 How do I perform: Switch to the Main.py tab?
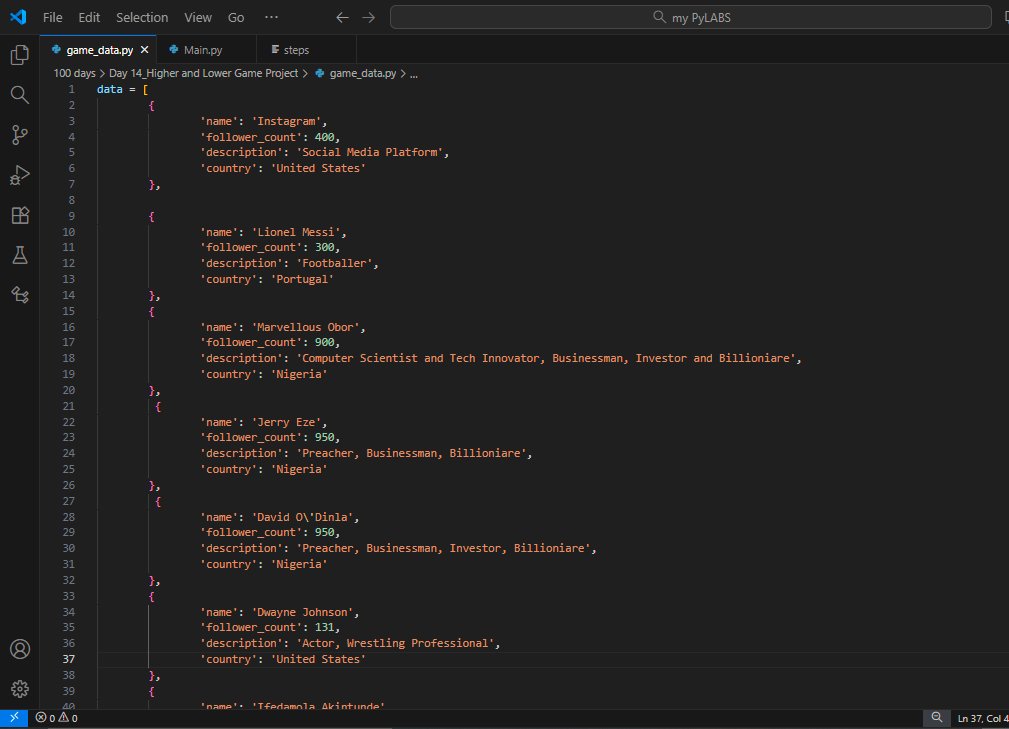tap(206, 50)
